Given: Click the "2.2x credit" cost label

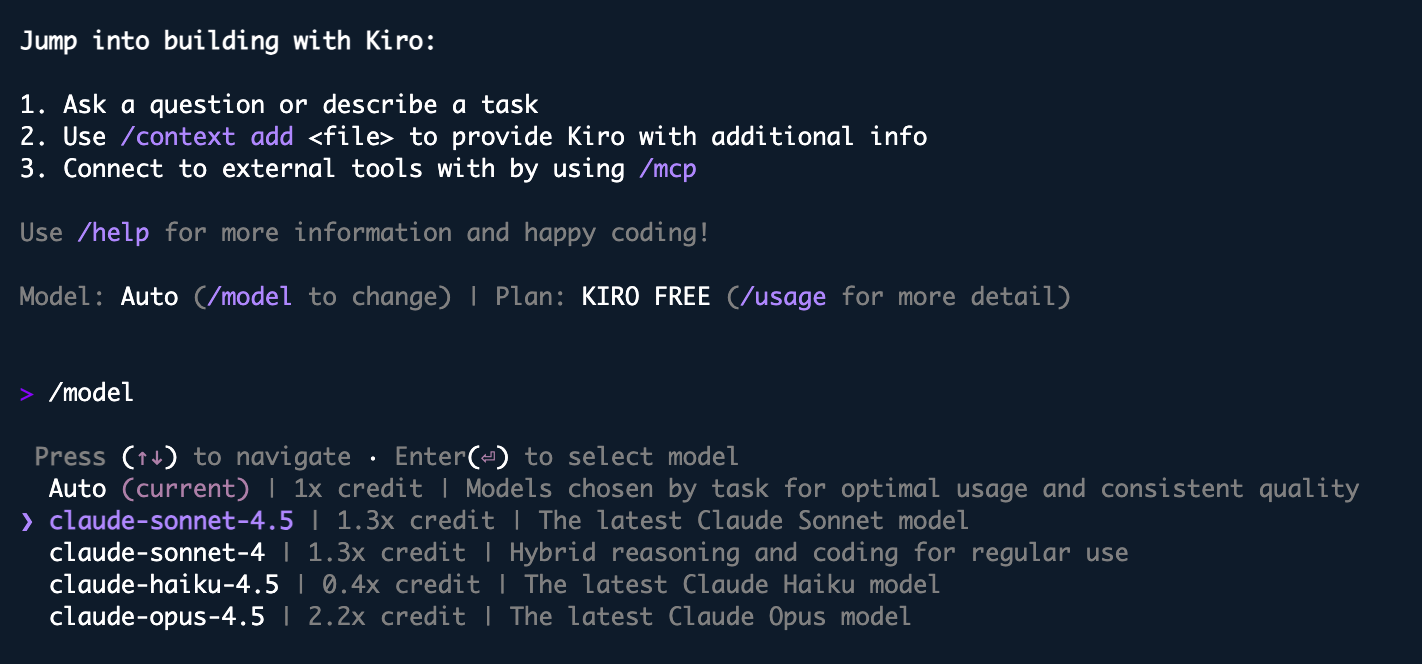Looking at the screenshot, I should point(387,617).
